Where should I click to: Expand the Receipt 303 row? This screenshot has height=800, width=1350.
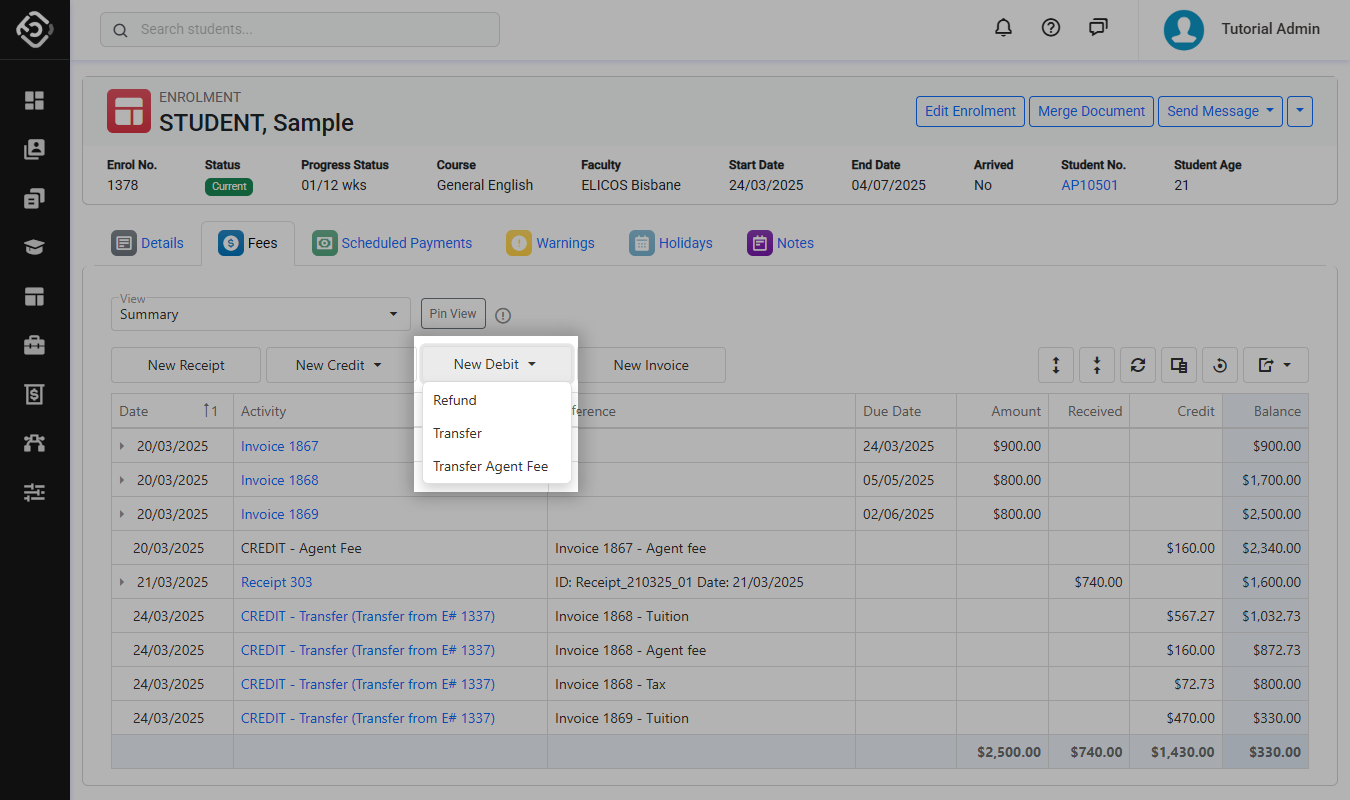123,582
